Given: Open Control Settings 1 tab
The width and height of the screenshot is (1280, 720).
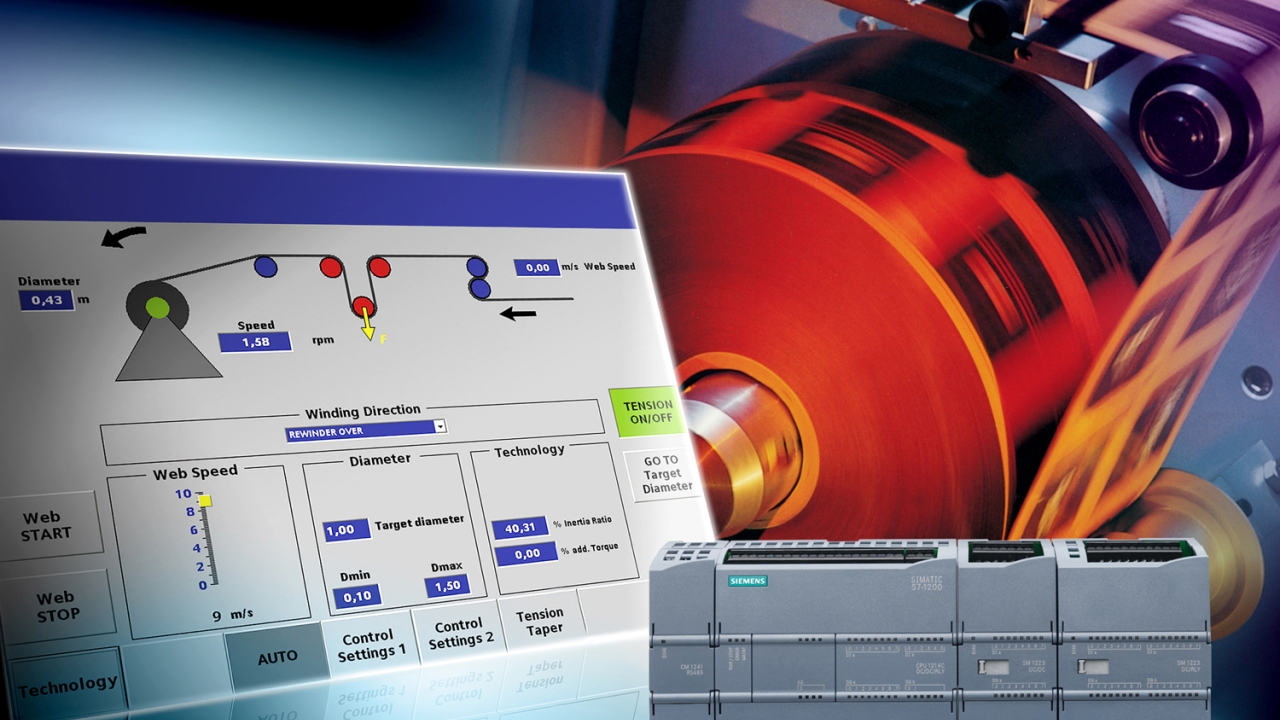Looking at the screenshot, I should point(372,645).
